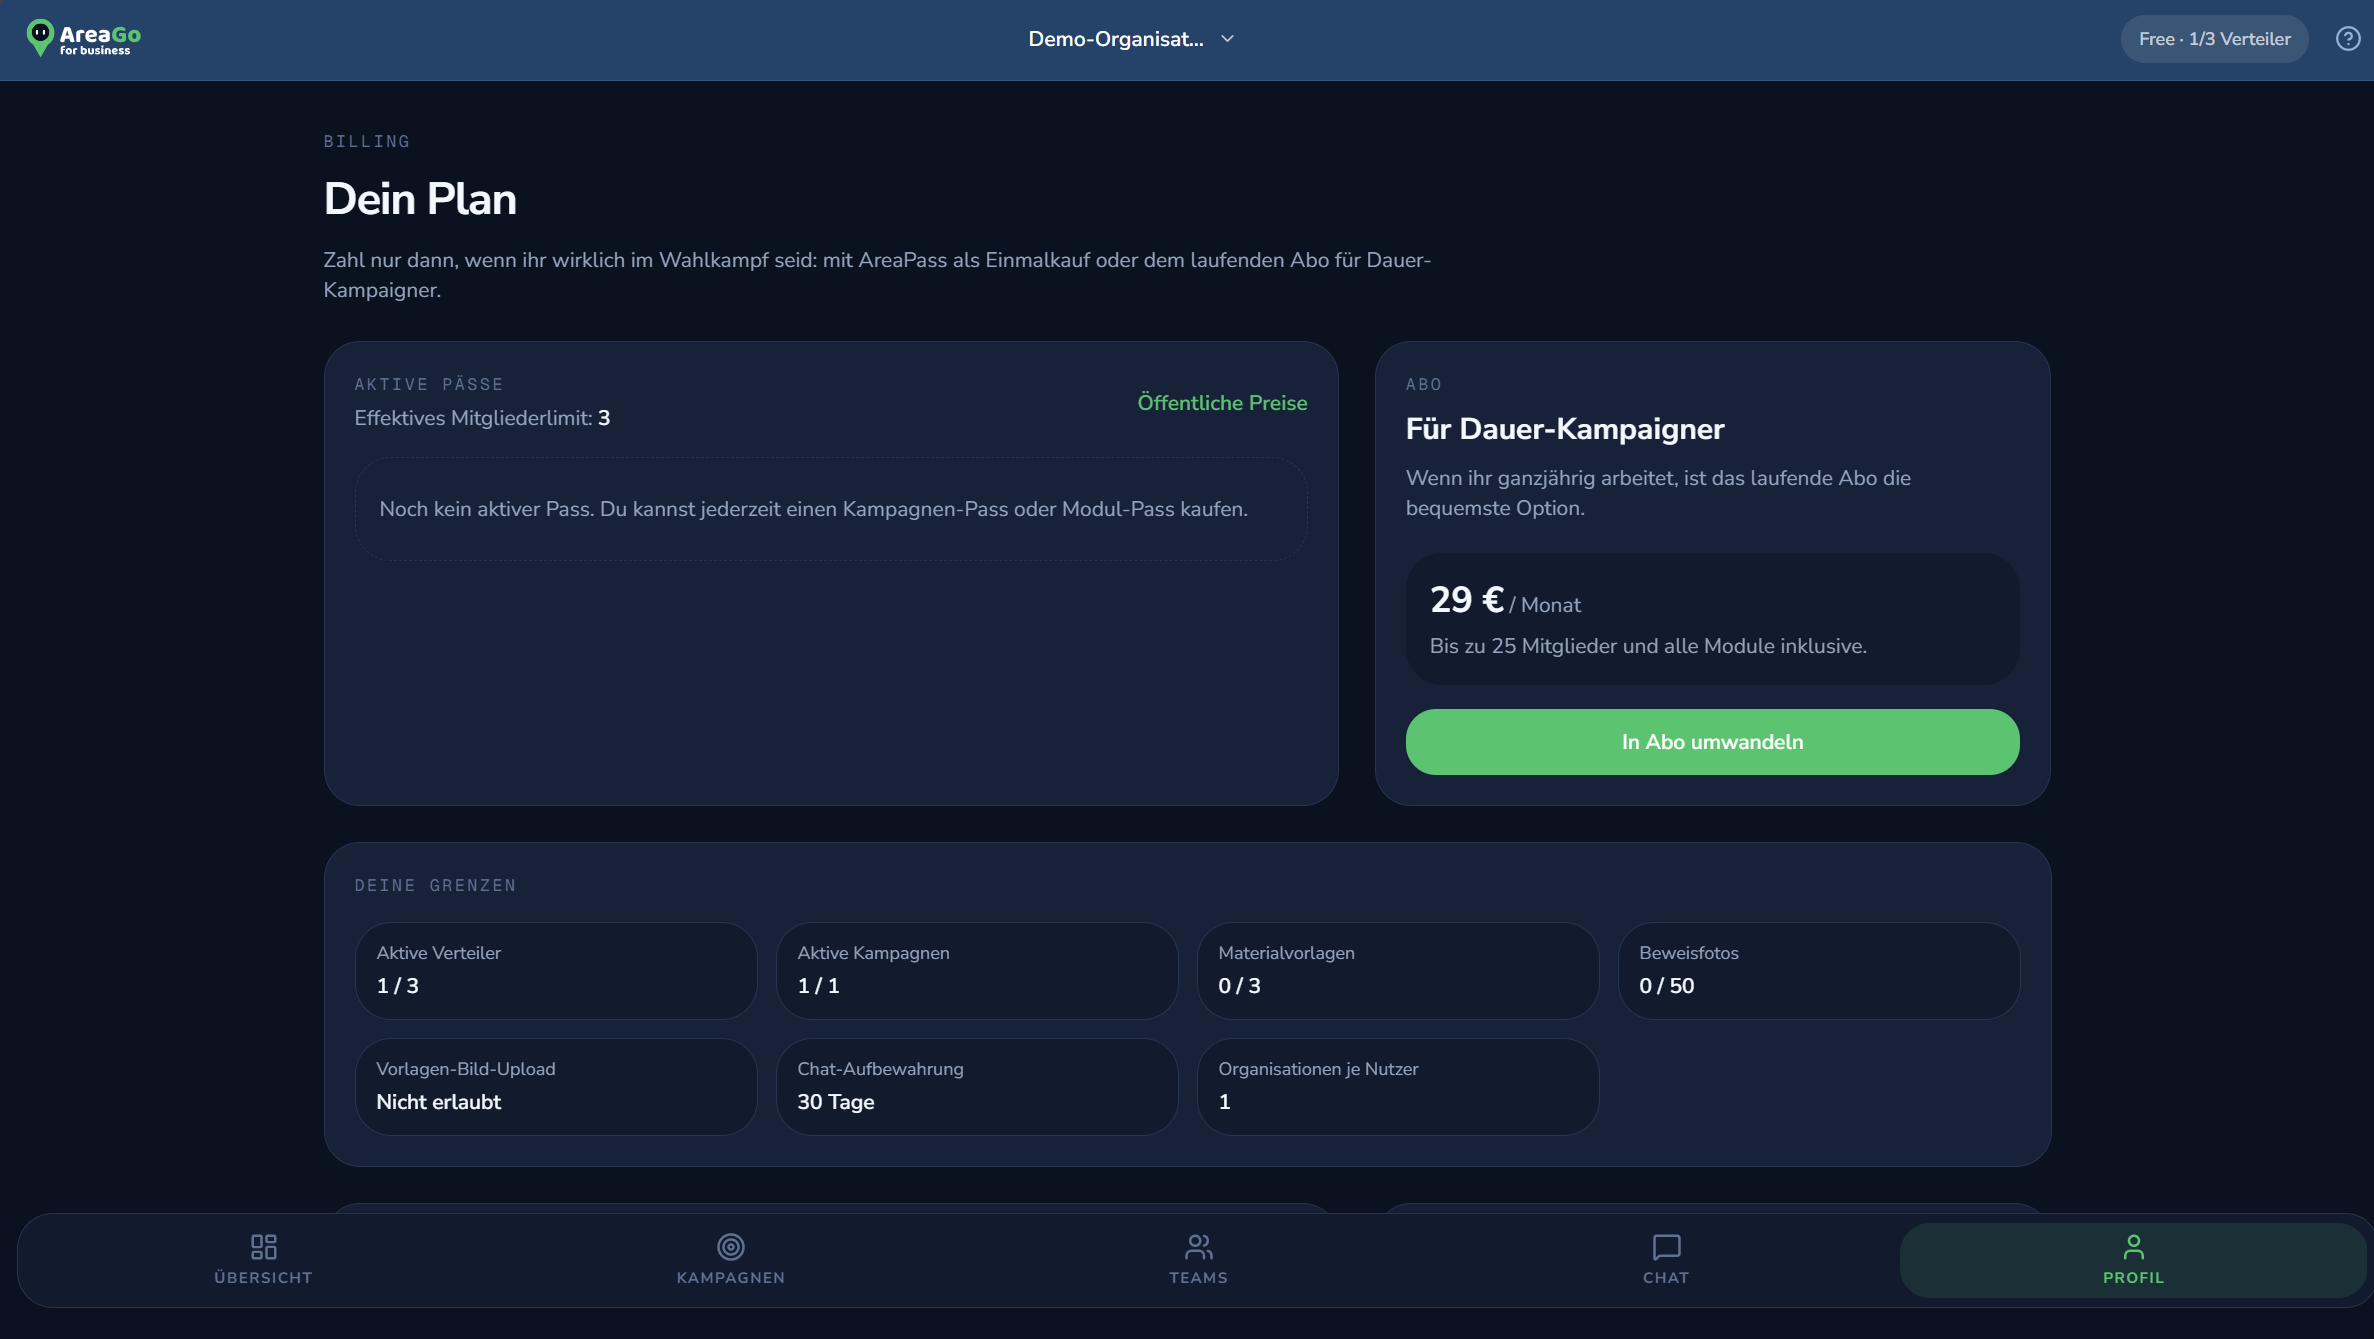This screenshot has height=1339, width=2374.
Task: Click the BILLING breadcrumb label
Action: pyautogui.click(x=367, y=141)
